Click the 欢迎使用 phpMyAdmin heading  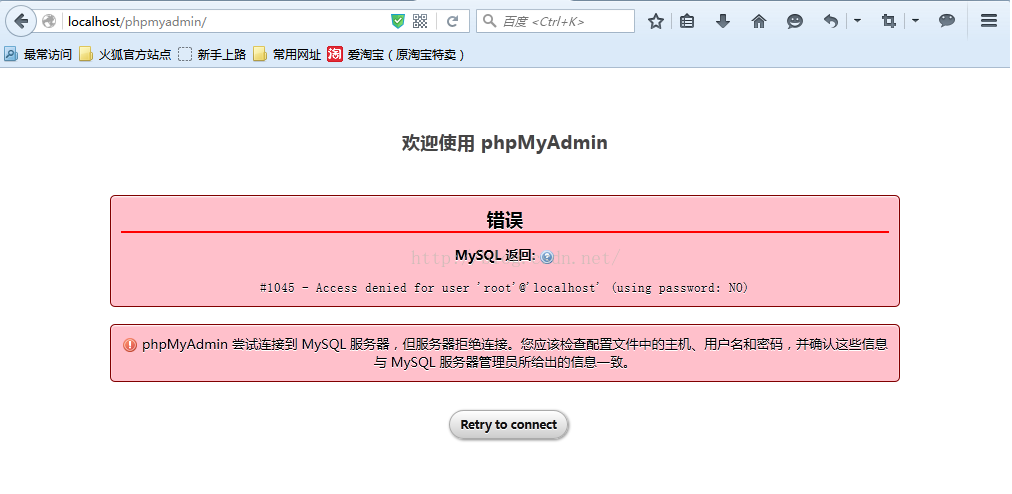505,143
